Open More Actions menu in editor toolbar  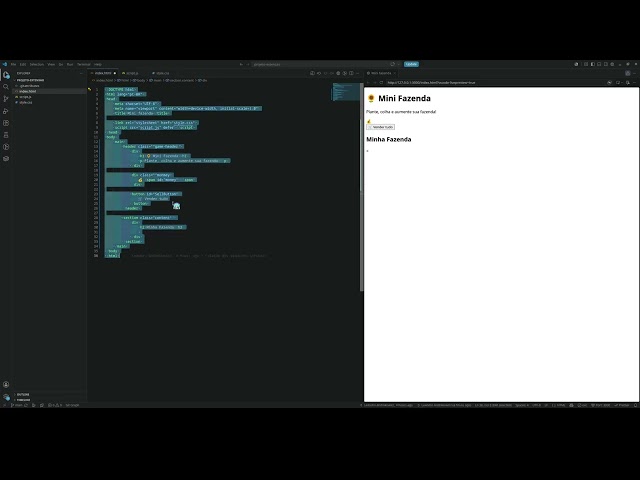coord(358,73)
